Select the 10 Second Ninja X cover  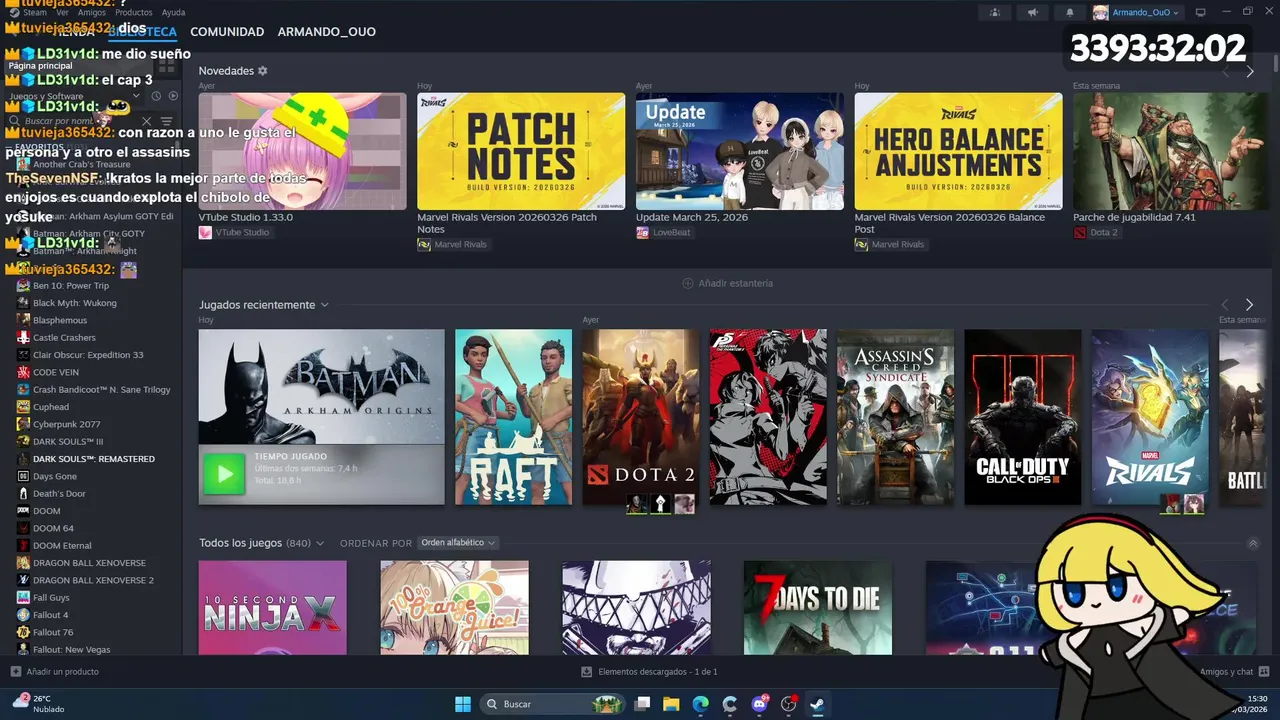(x=273, y=608)
